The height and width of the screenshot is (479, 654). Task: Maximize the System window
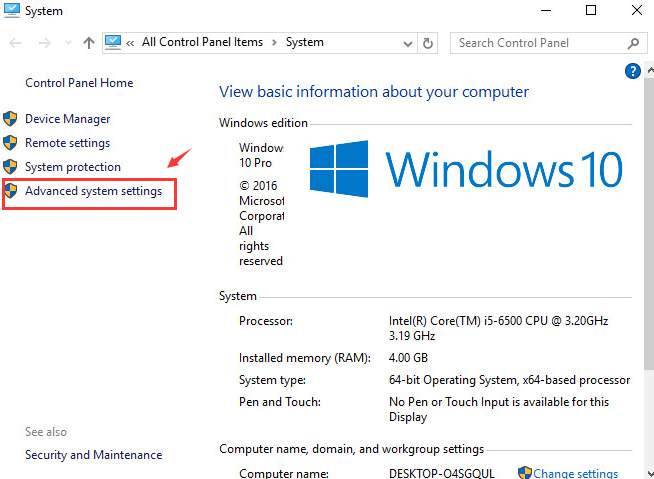(591, 10)
